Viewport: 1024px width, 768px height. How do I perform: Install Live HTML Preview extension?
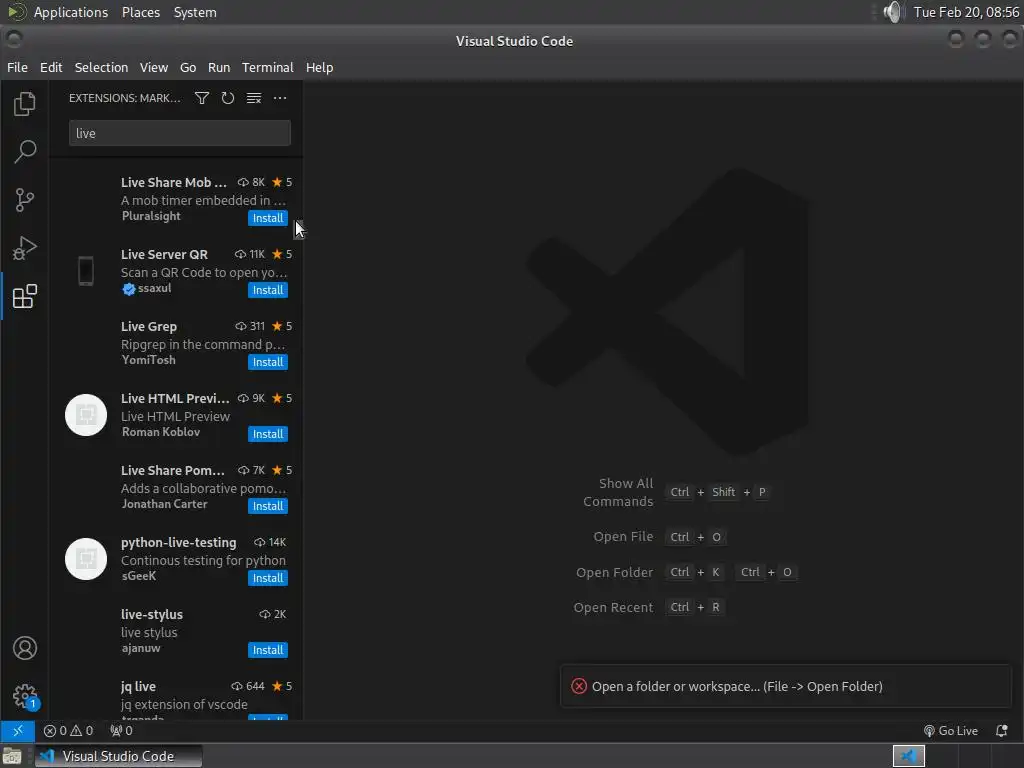point(268,434)
